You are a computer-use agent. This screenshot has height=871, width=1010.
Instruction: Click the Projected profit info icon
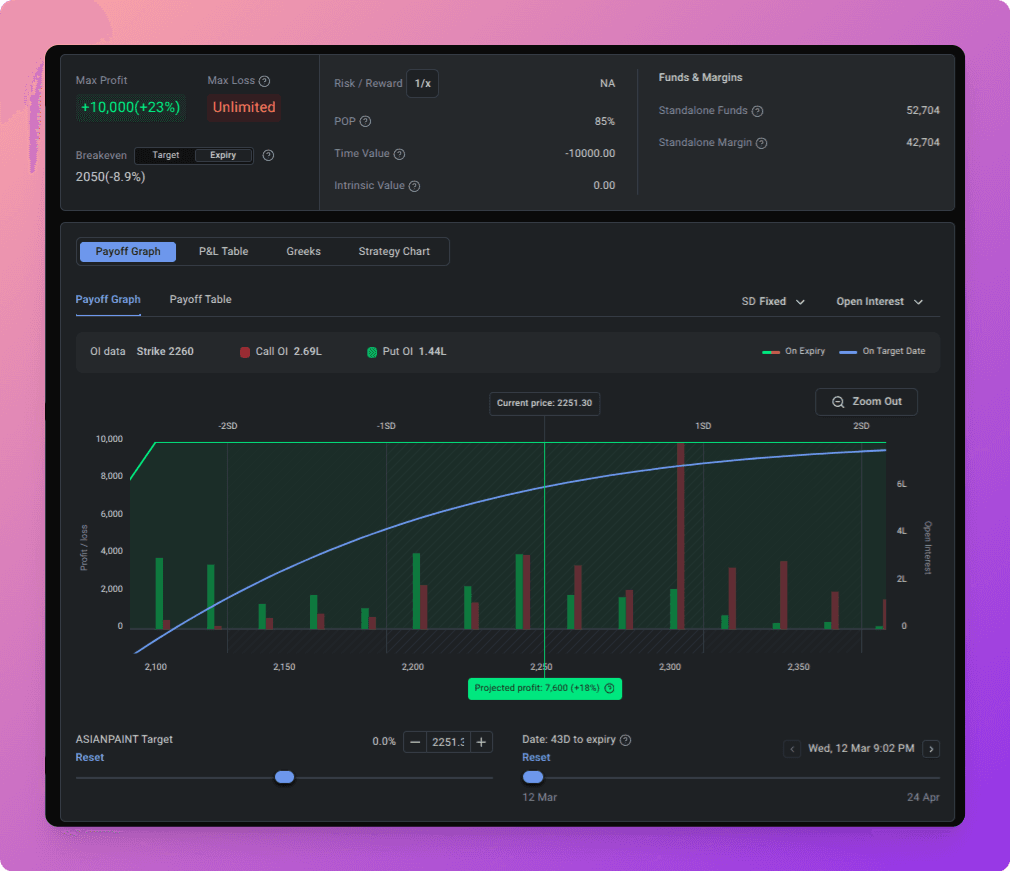pos(609,688)
